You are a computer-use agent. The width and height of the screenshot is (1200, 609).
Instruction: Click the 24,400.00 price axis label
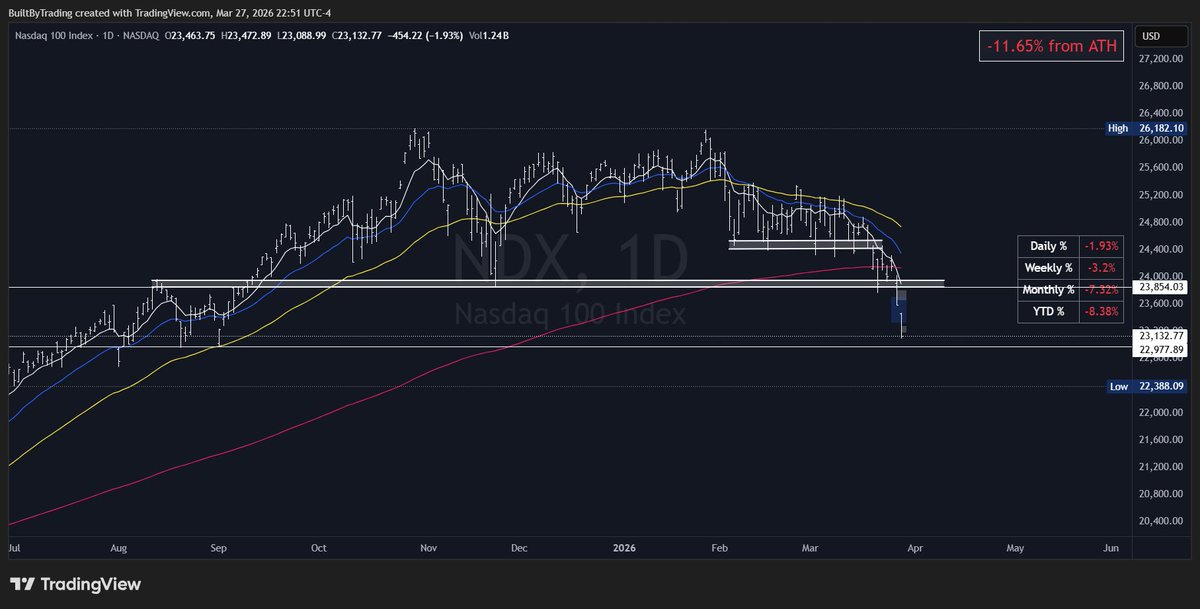pyautogui.click(x=1163, y=249)
